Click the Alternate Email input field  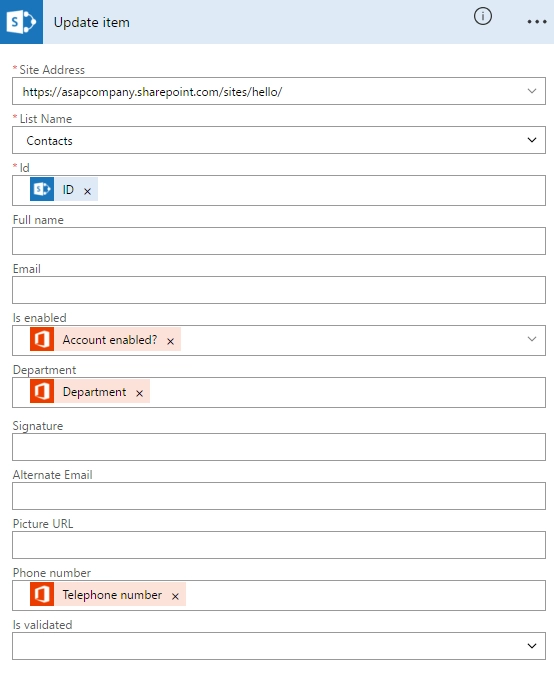279,496
